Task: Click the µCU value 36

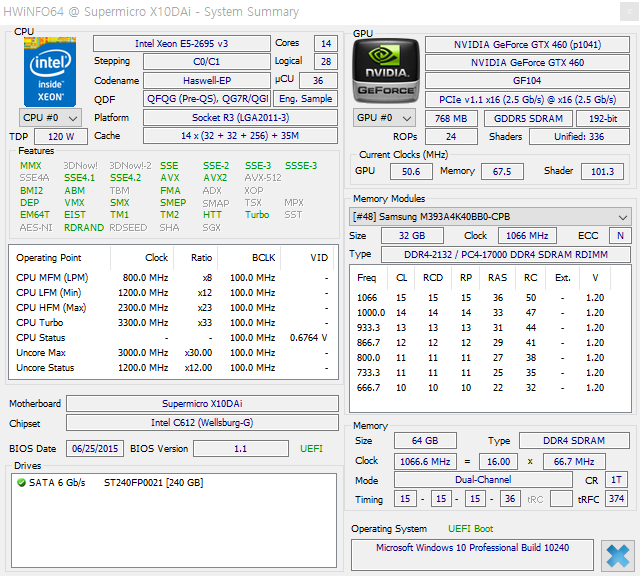Action: click(318, 80)
